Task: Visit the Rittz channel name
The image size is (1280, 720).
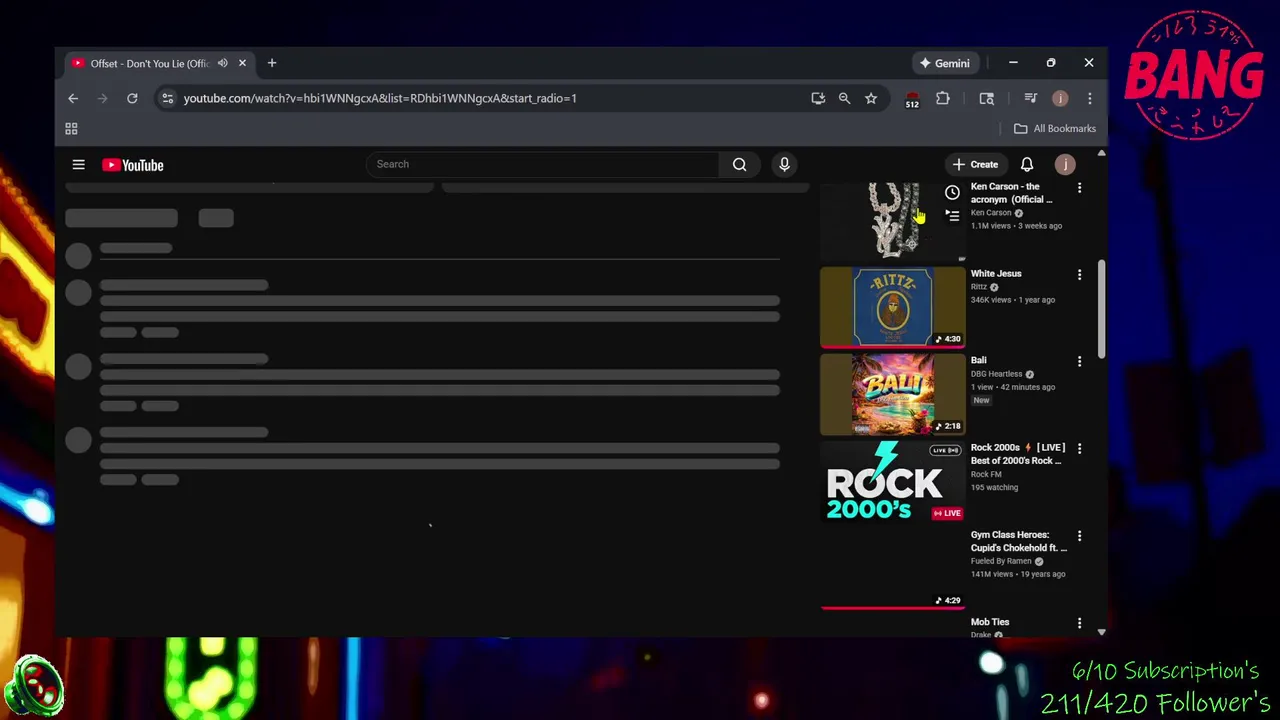Action: coord(978,287)
